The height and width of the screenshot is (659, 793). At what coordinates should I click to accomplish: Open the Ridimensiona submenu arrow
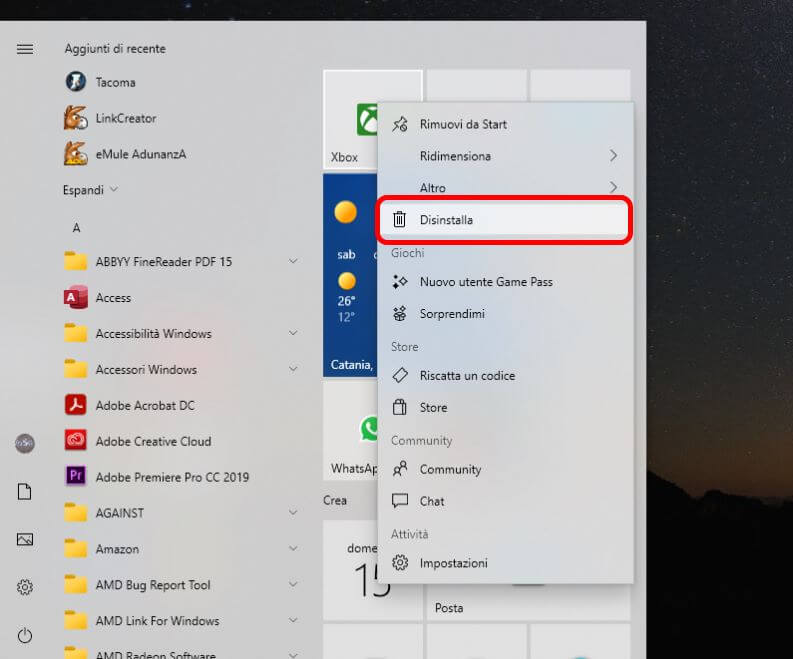pos(613,155)
